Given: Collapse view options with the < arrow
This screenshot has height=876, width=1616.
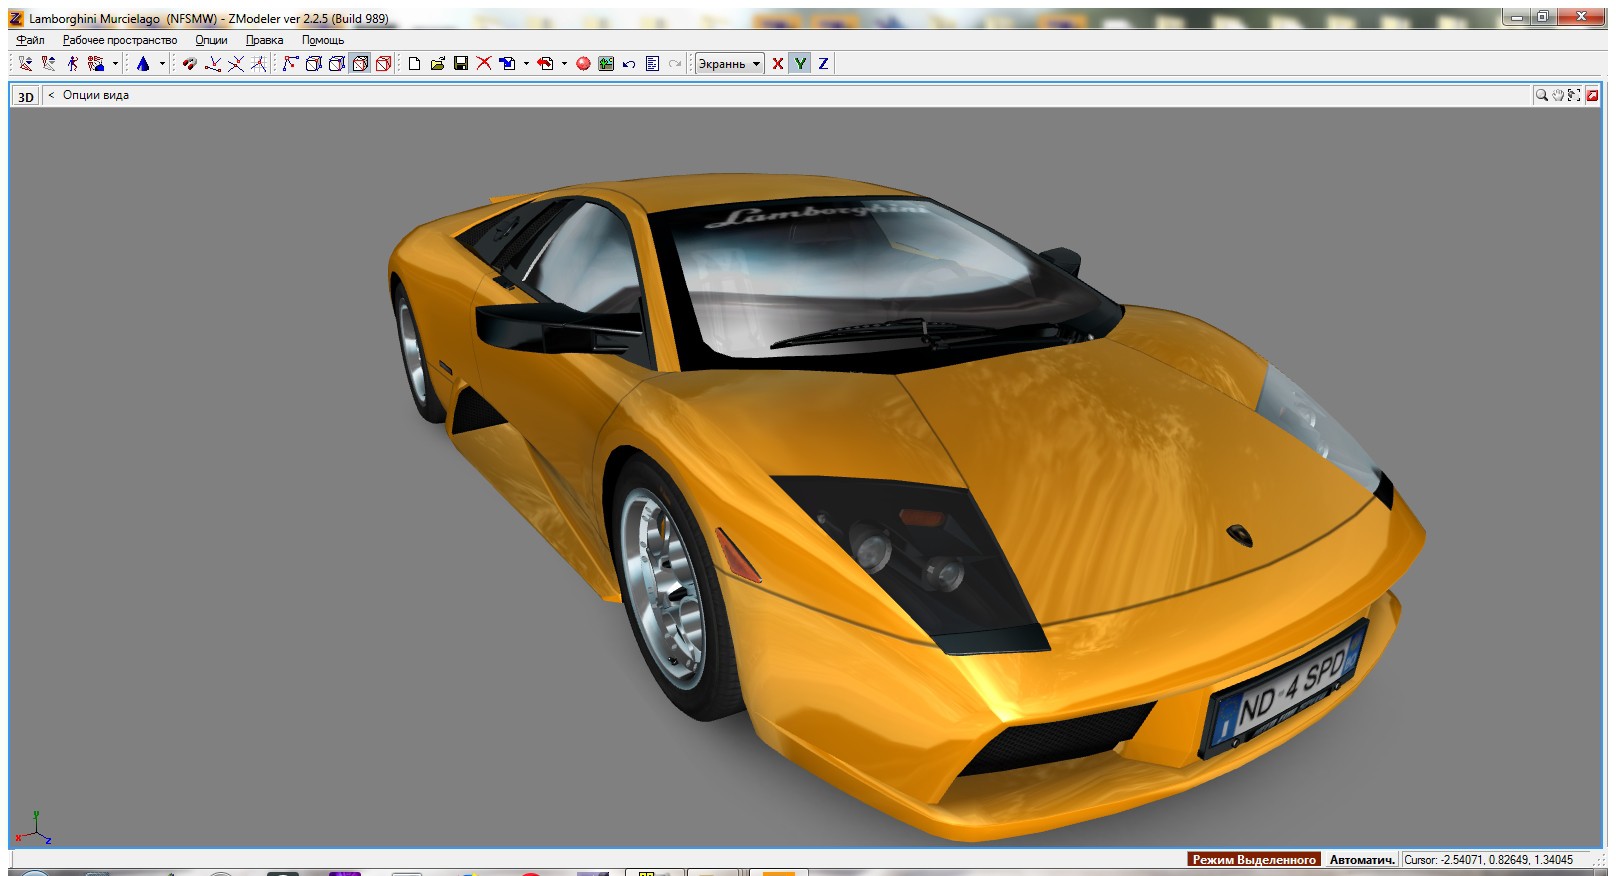Looking at the screenshot, I should tap(51, 95).
